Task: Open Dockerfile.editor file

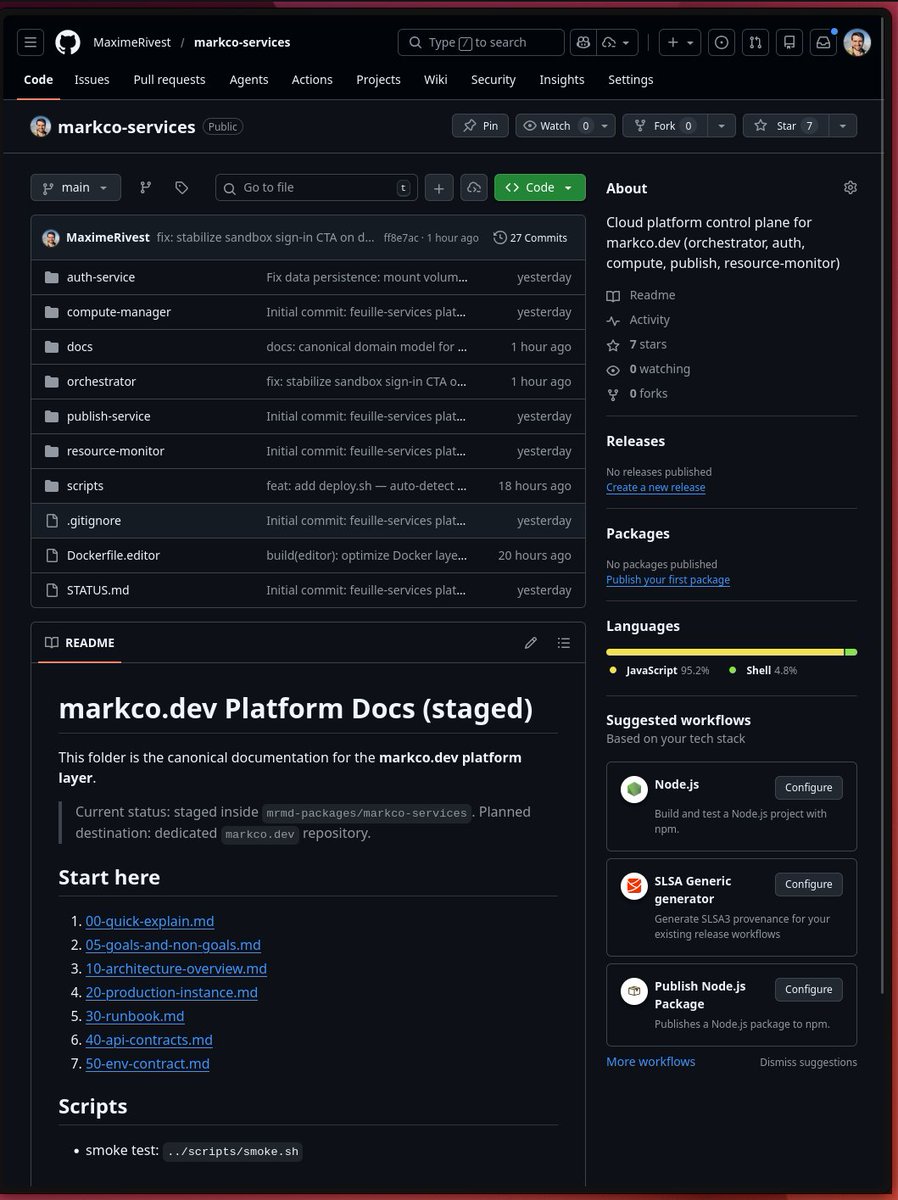Action: pyautogui.click(x=113, y=556)
